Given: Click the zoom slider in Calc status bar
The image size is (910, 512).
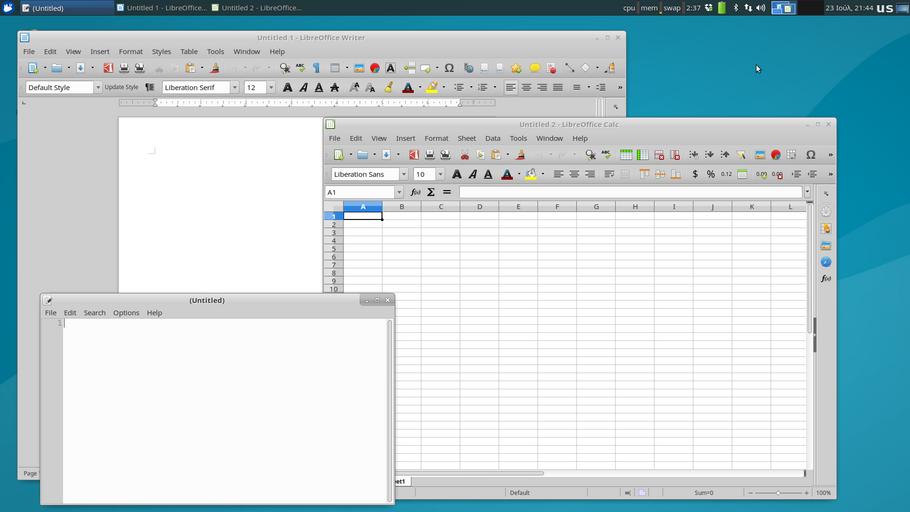Looking at the screenshot, I should point(778,493).
